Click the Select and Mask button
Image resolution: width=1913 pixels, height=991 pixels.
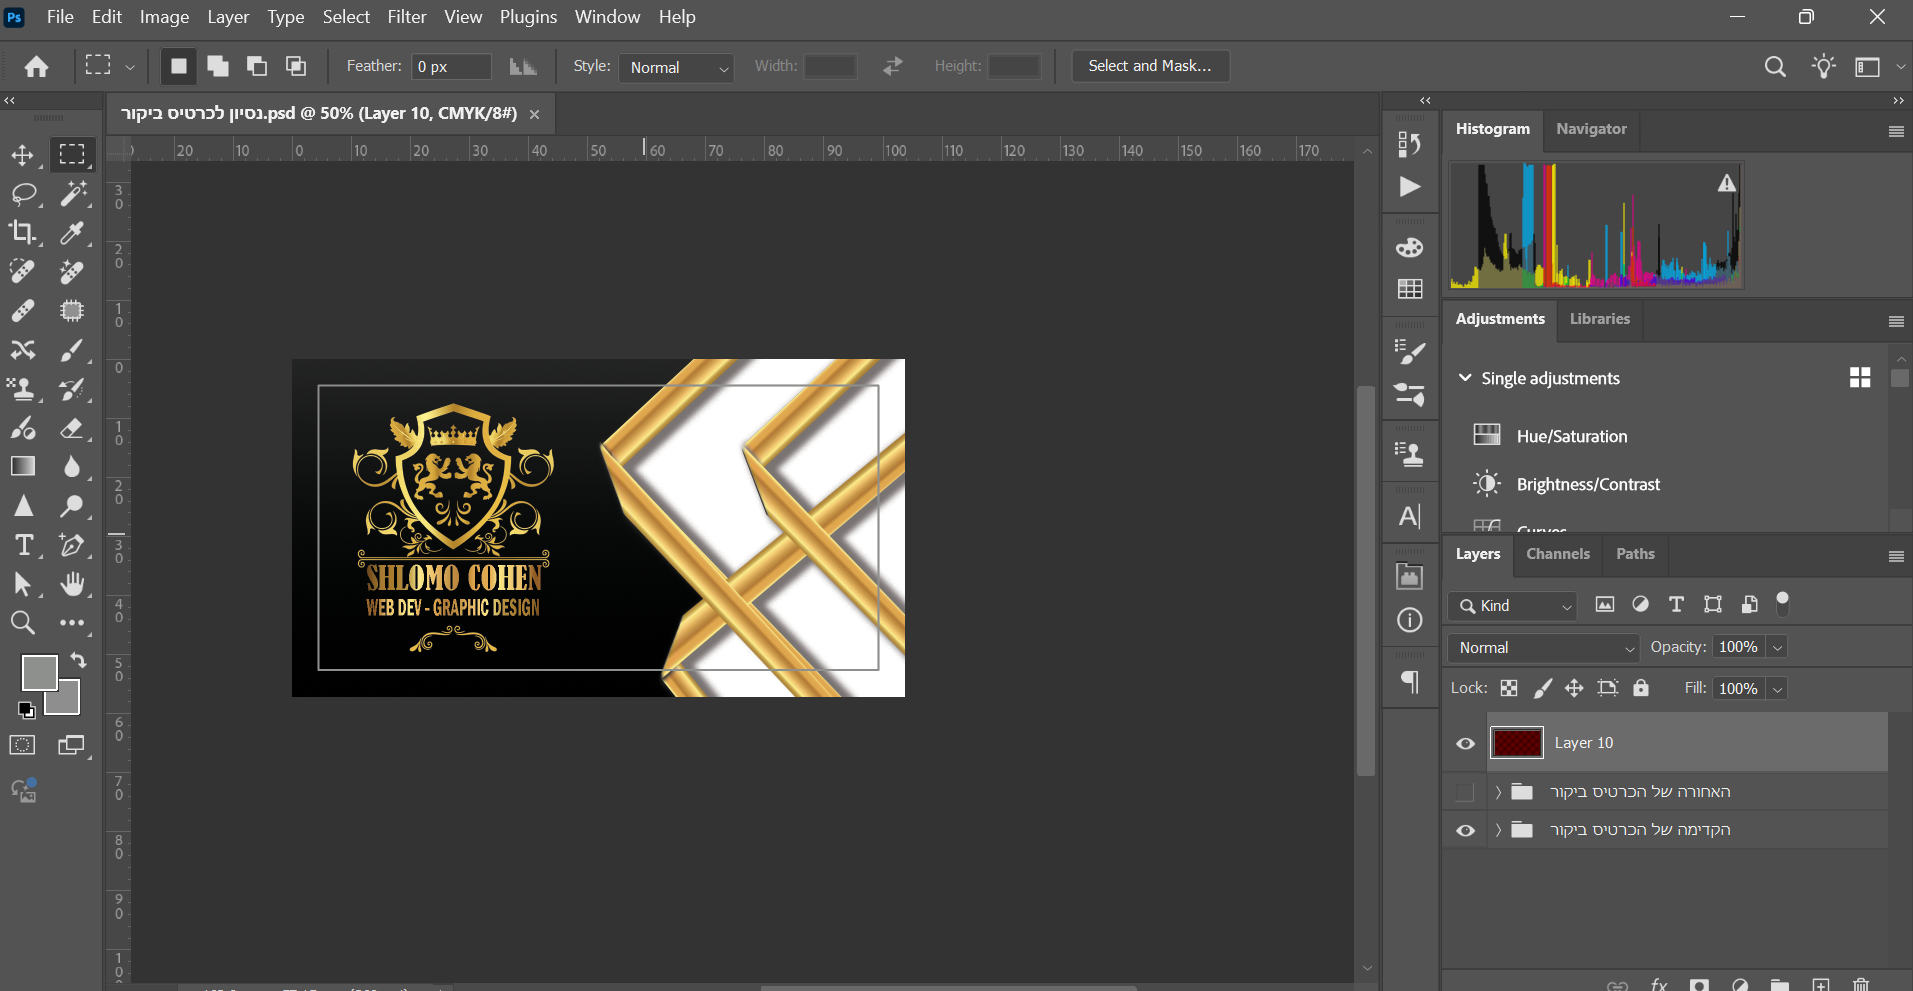coord(1149,66)
